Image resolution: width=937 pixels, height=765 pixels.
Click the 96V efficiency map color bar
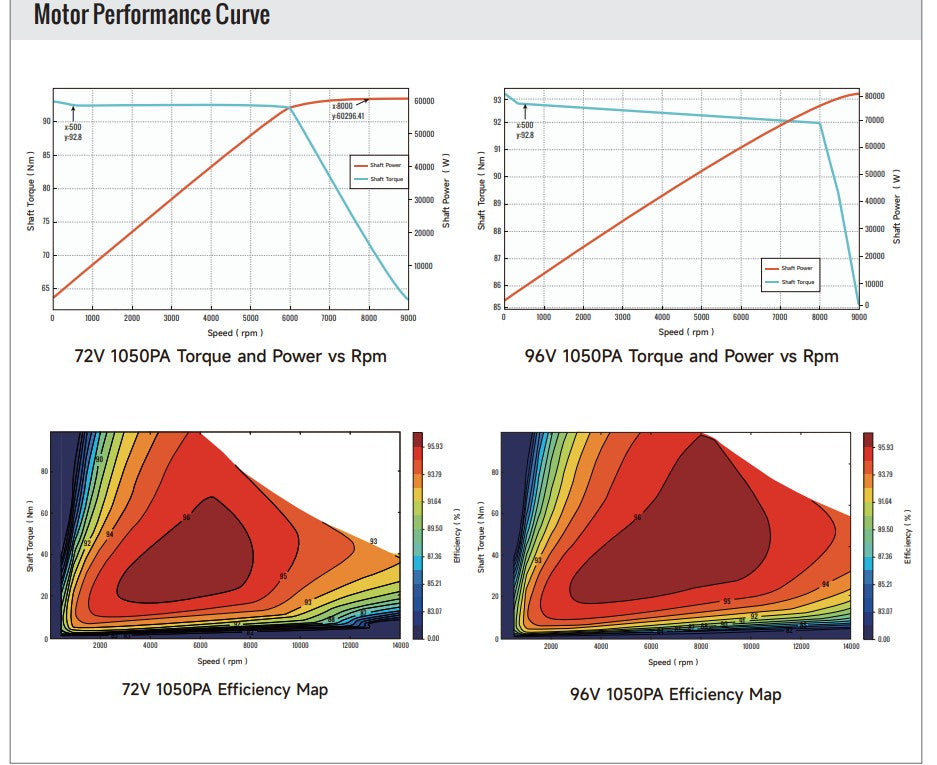point(870,535)
